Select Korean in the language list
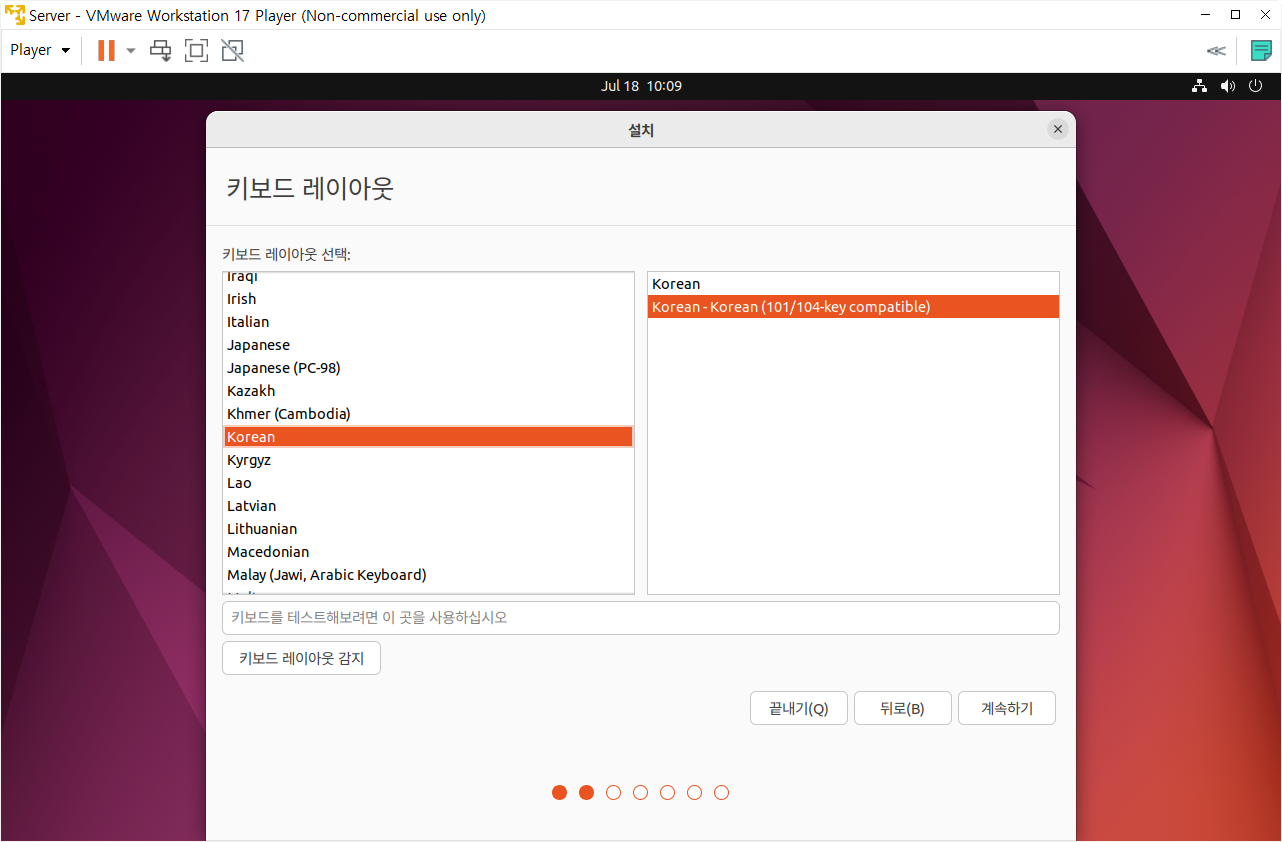Image resolution: width=1282 pixels, height=842 pixels. point(428,437)
